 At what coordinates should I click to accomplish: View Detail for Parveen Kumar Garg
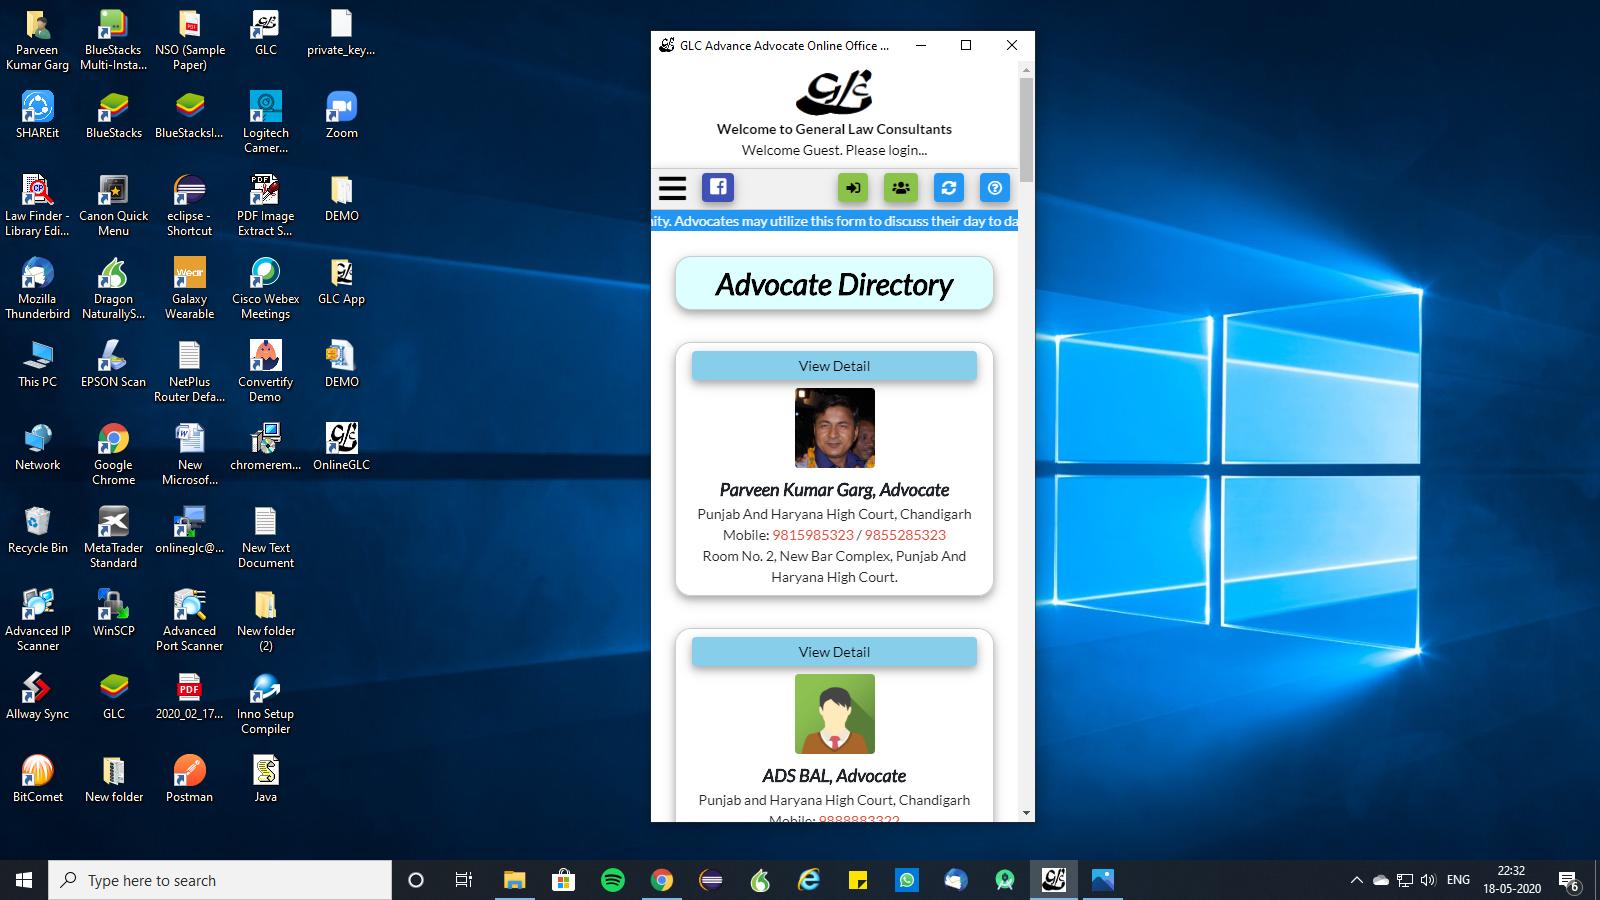point(834,366)
